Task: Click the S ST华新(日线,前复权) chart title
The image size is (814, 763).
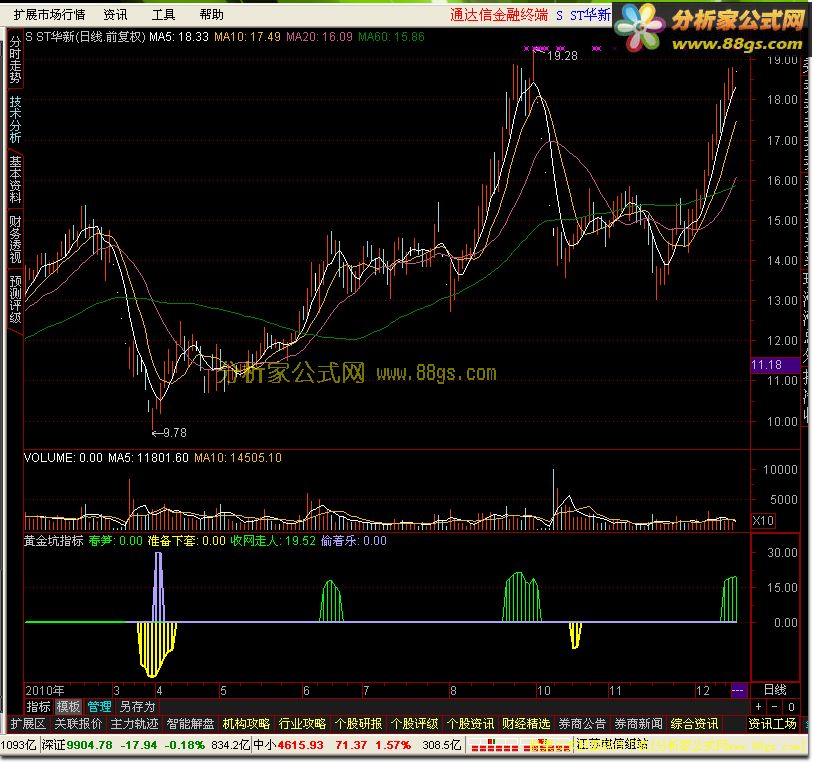Action: tap(86, 37)
